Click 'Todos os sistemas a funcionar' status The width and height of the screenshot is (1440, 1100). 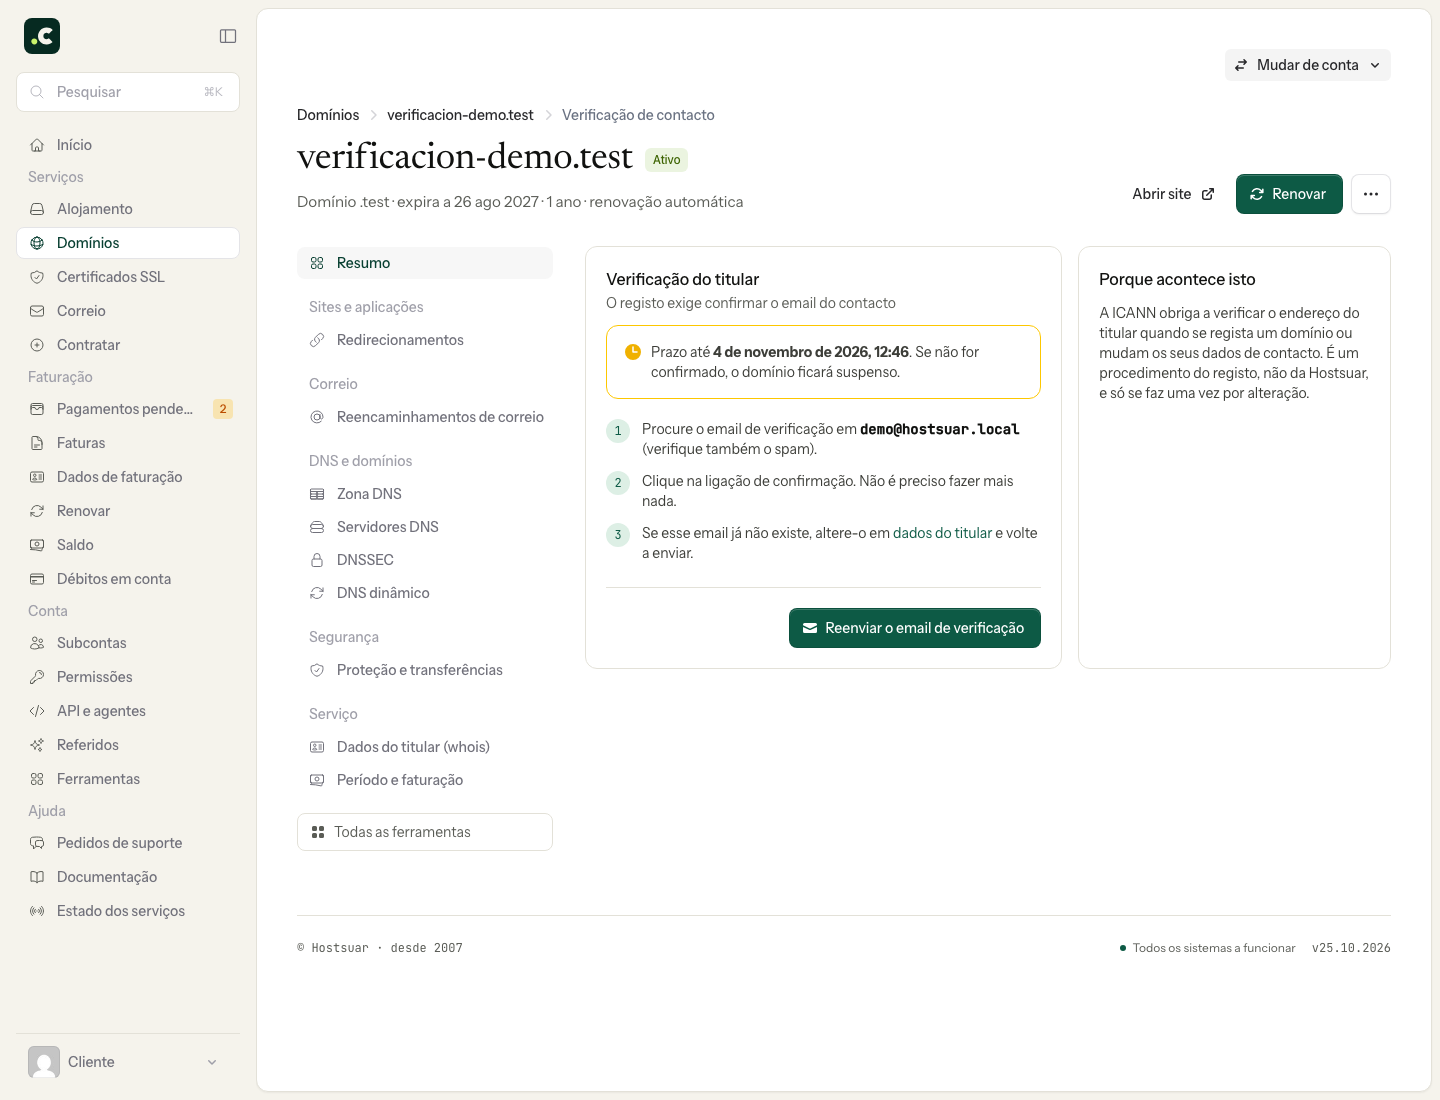click(1207, 948)
